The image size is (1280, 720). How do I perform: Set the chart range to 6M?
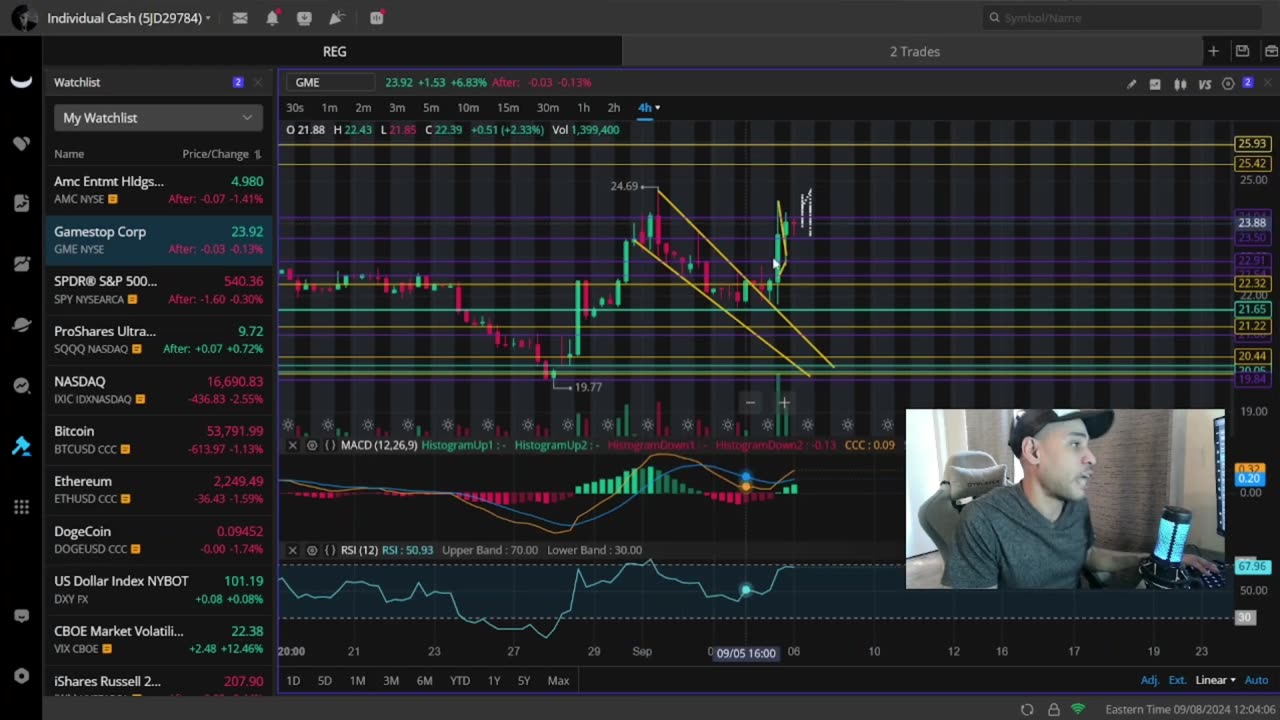(x=425, y=681)
